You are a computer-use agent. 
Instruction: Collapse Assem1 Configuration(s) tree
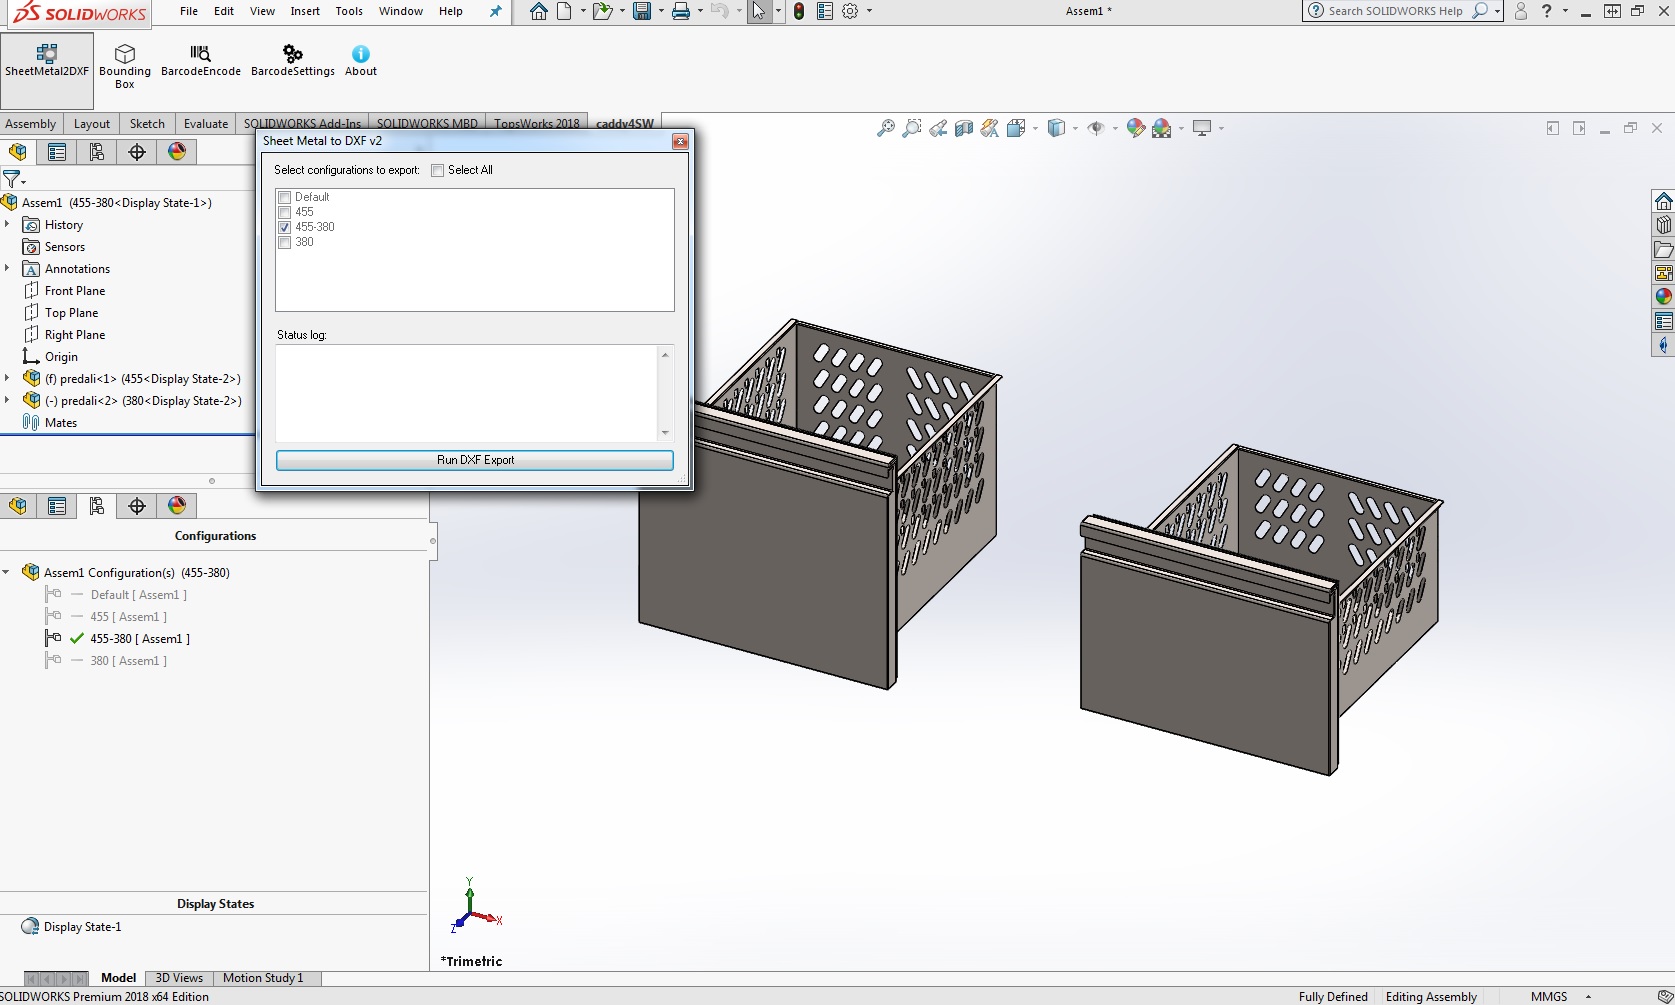[7, 573]
